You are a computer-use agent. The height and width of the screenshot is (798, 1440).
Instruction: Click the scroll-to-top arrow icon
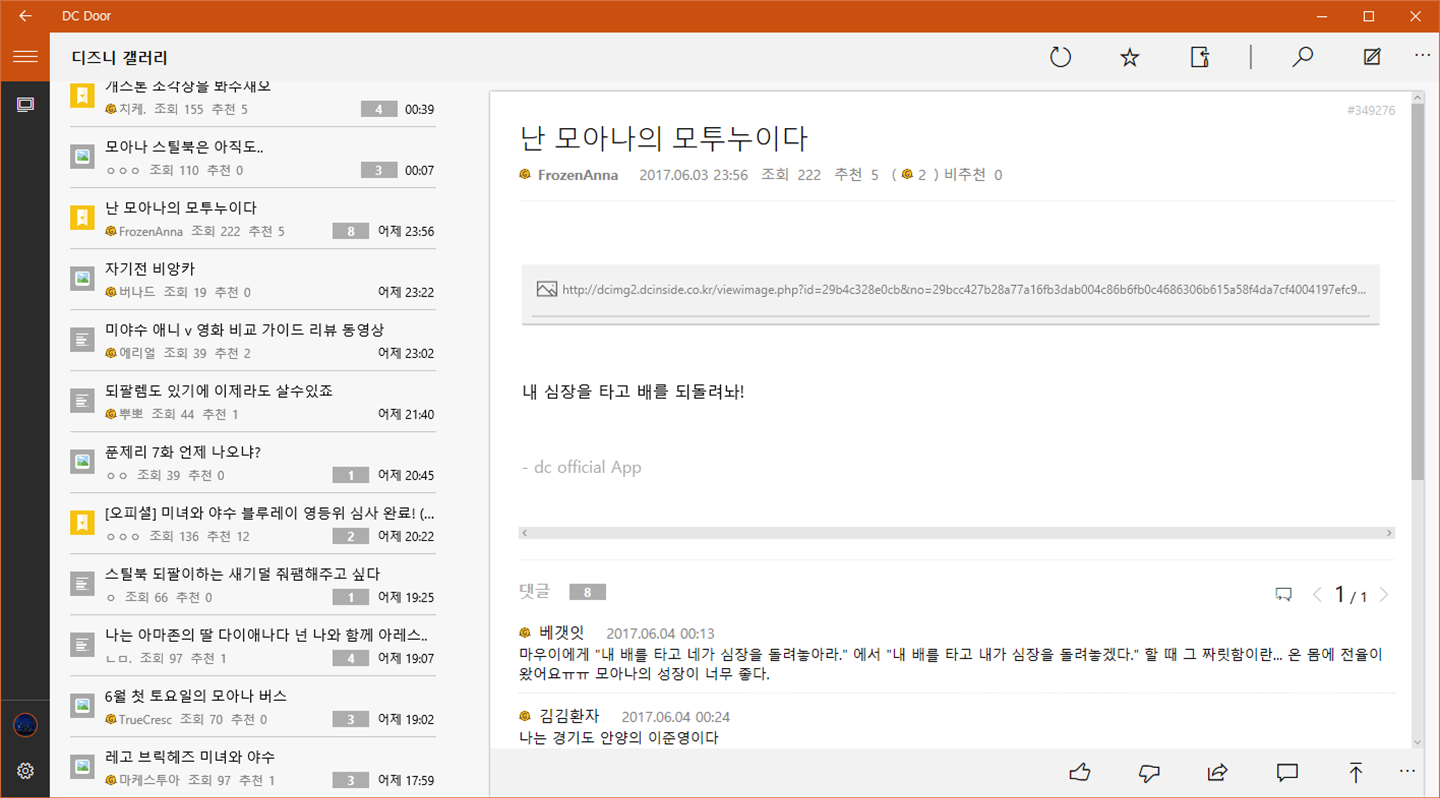[1356, 772]
